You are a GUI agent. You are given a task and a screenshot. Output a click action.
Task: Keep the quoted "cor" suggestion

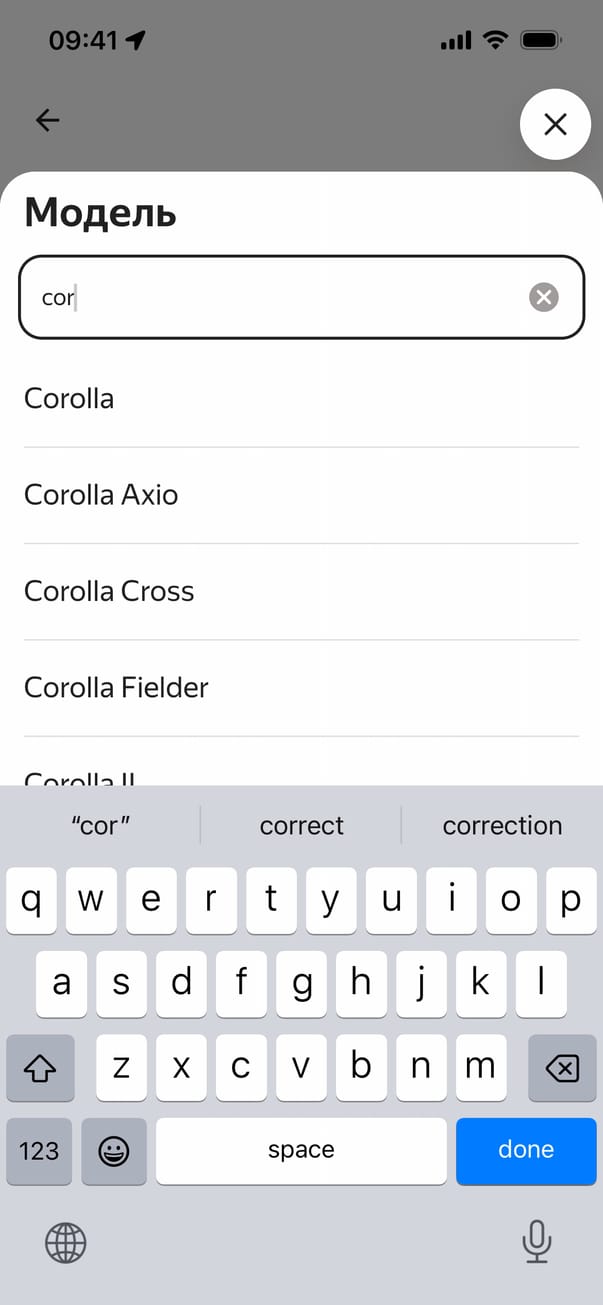pyautogui.click(x=101, y=826)
